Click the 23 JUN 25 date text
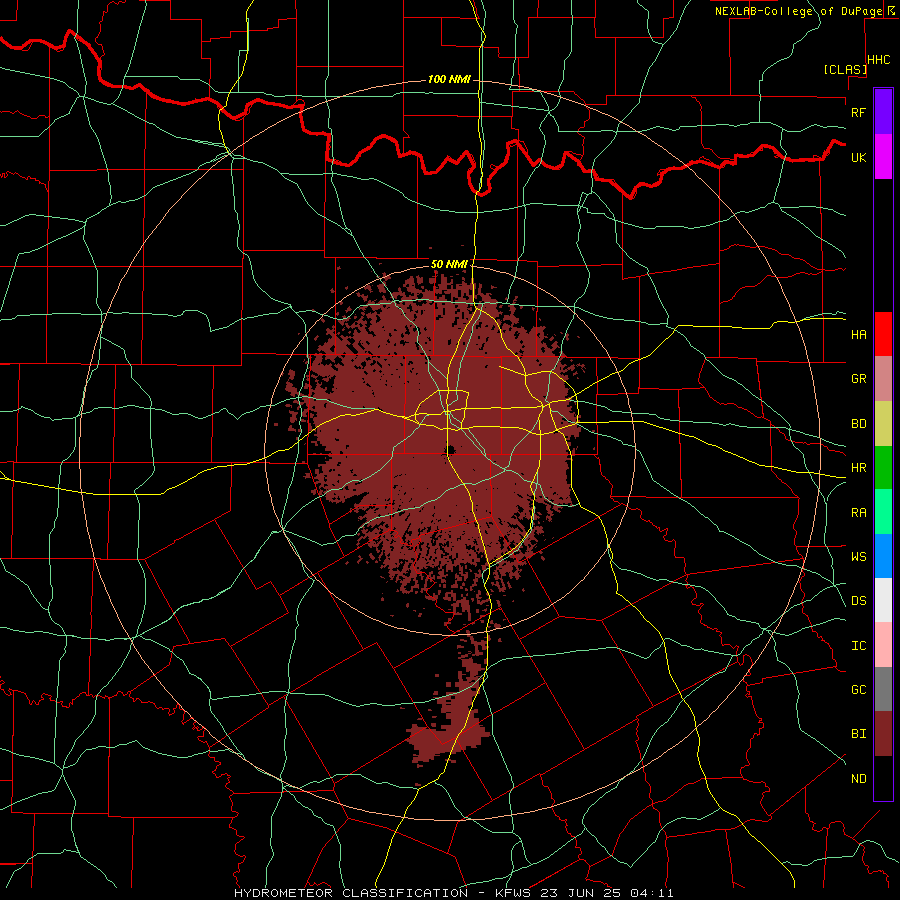Screen dimensions: 900x900 (580, 893)
